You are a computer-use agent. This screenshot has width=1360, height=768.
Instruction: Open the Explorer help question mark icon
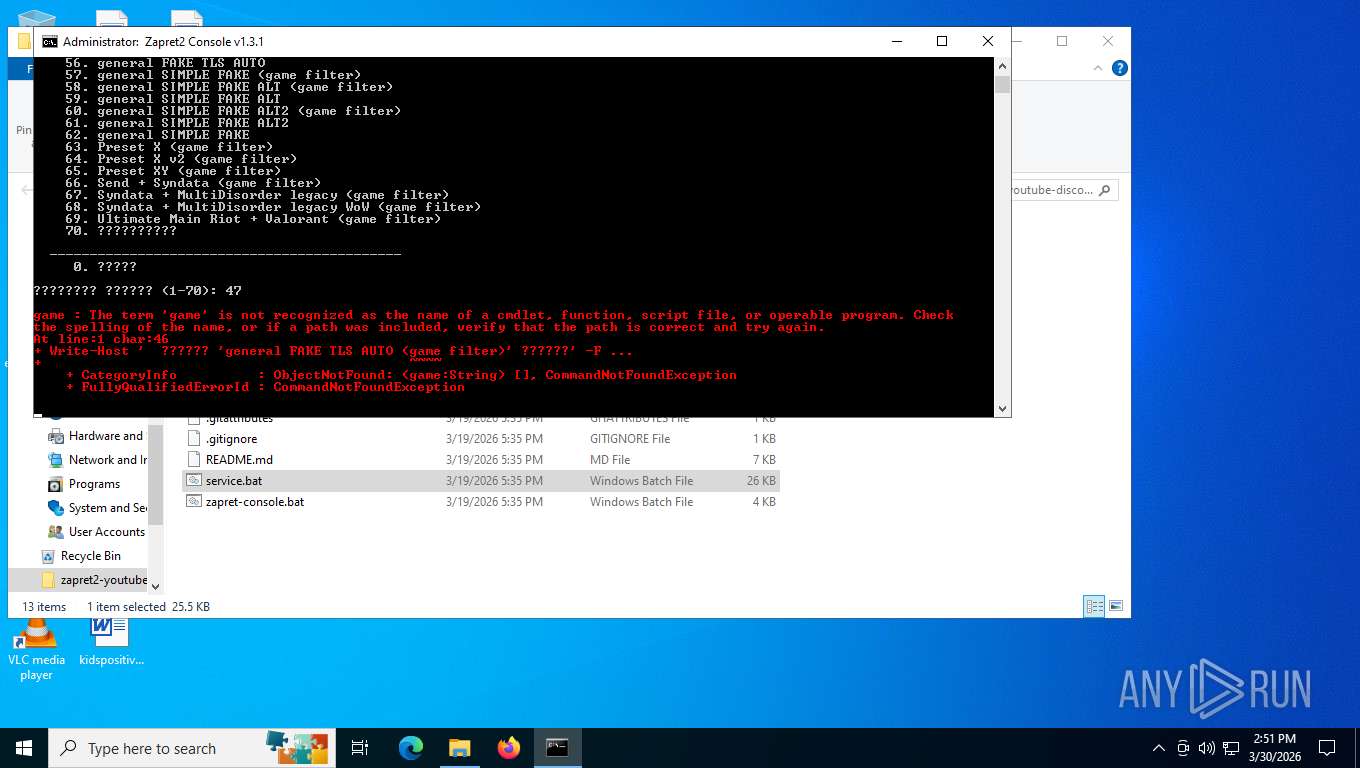point(1120,68)
